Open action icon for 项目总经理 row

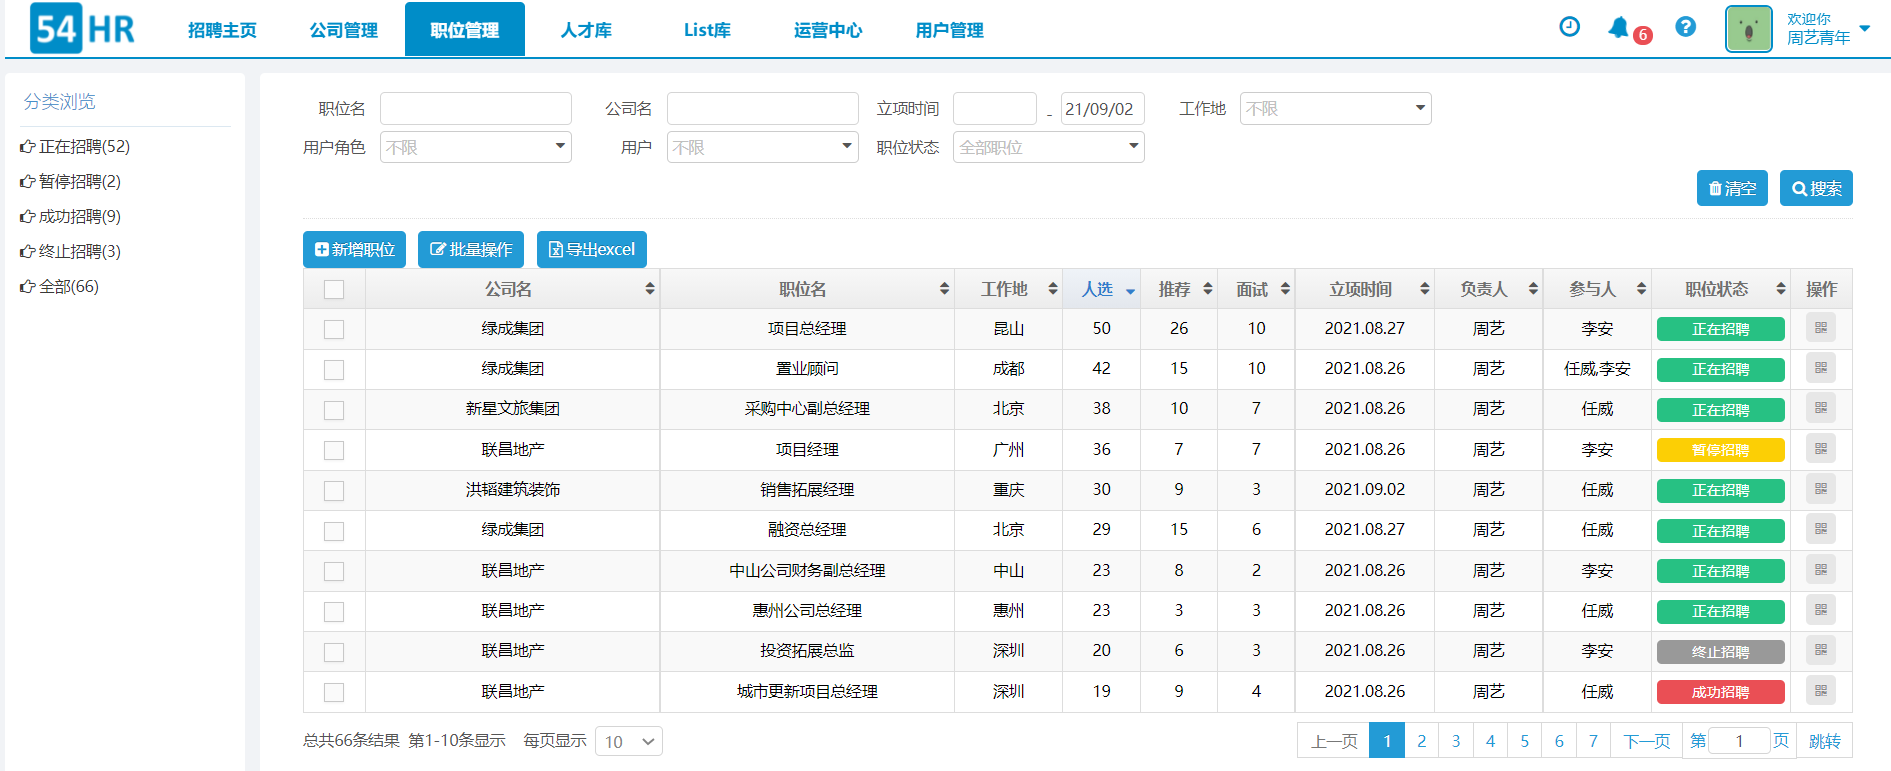1821,328
